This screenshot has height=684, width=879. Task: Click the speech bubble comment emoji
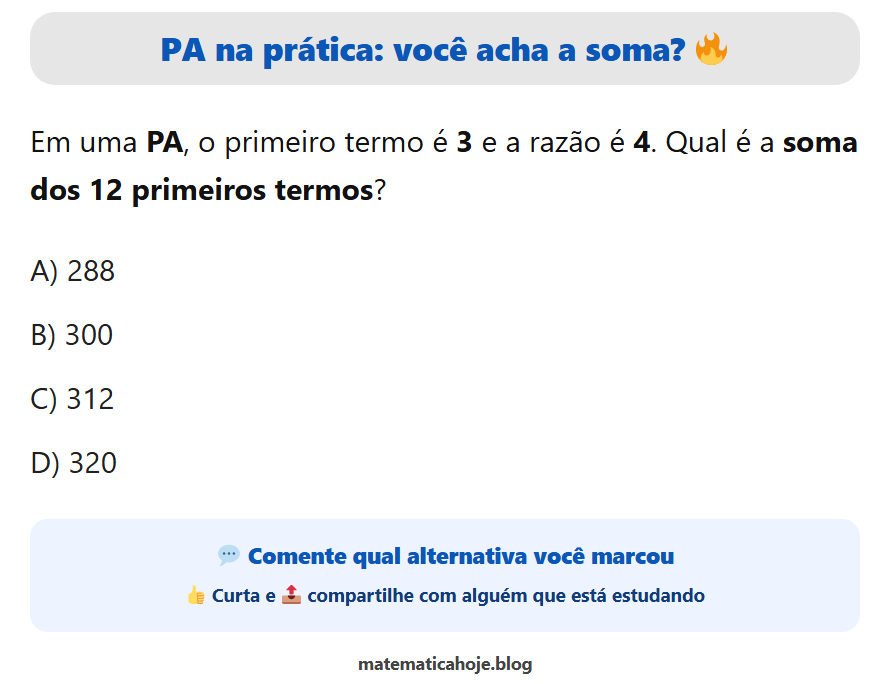click(x=229, y=555)
